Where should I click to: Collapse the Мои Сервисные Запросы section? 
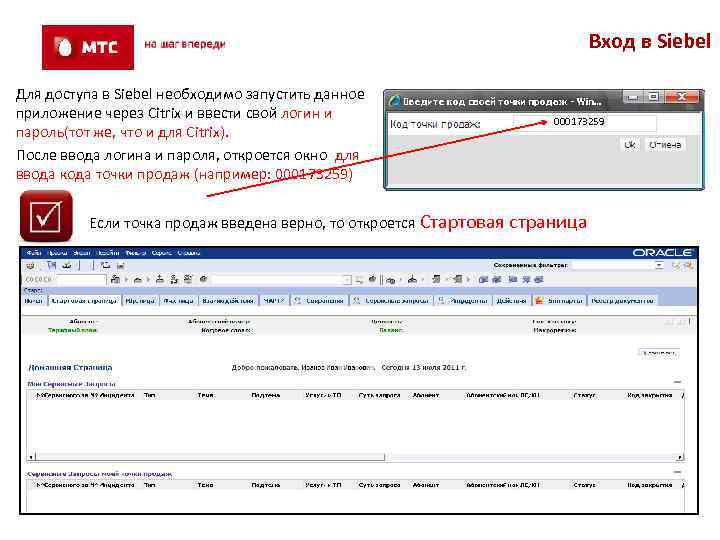click(678, 382)
